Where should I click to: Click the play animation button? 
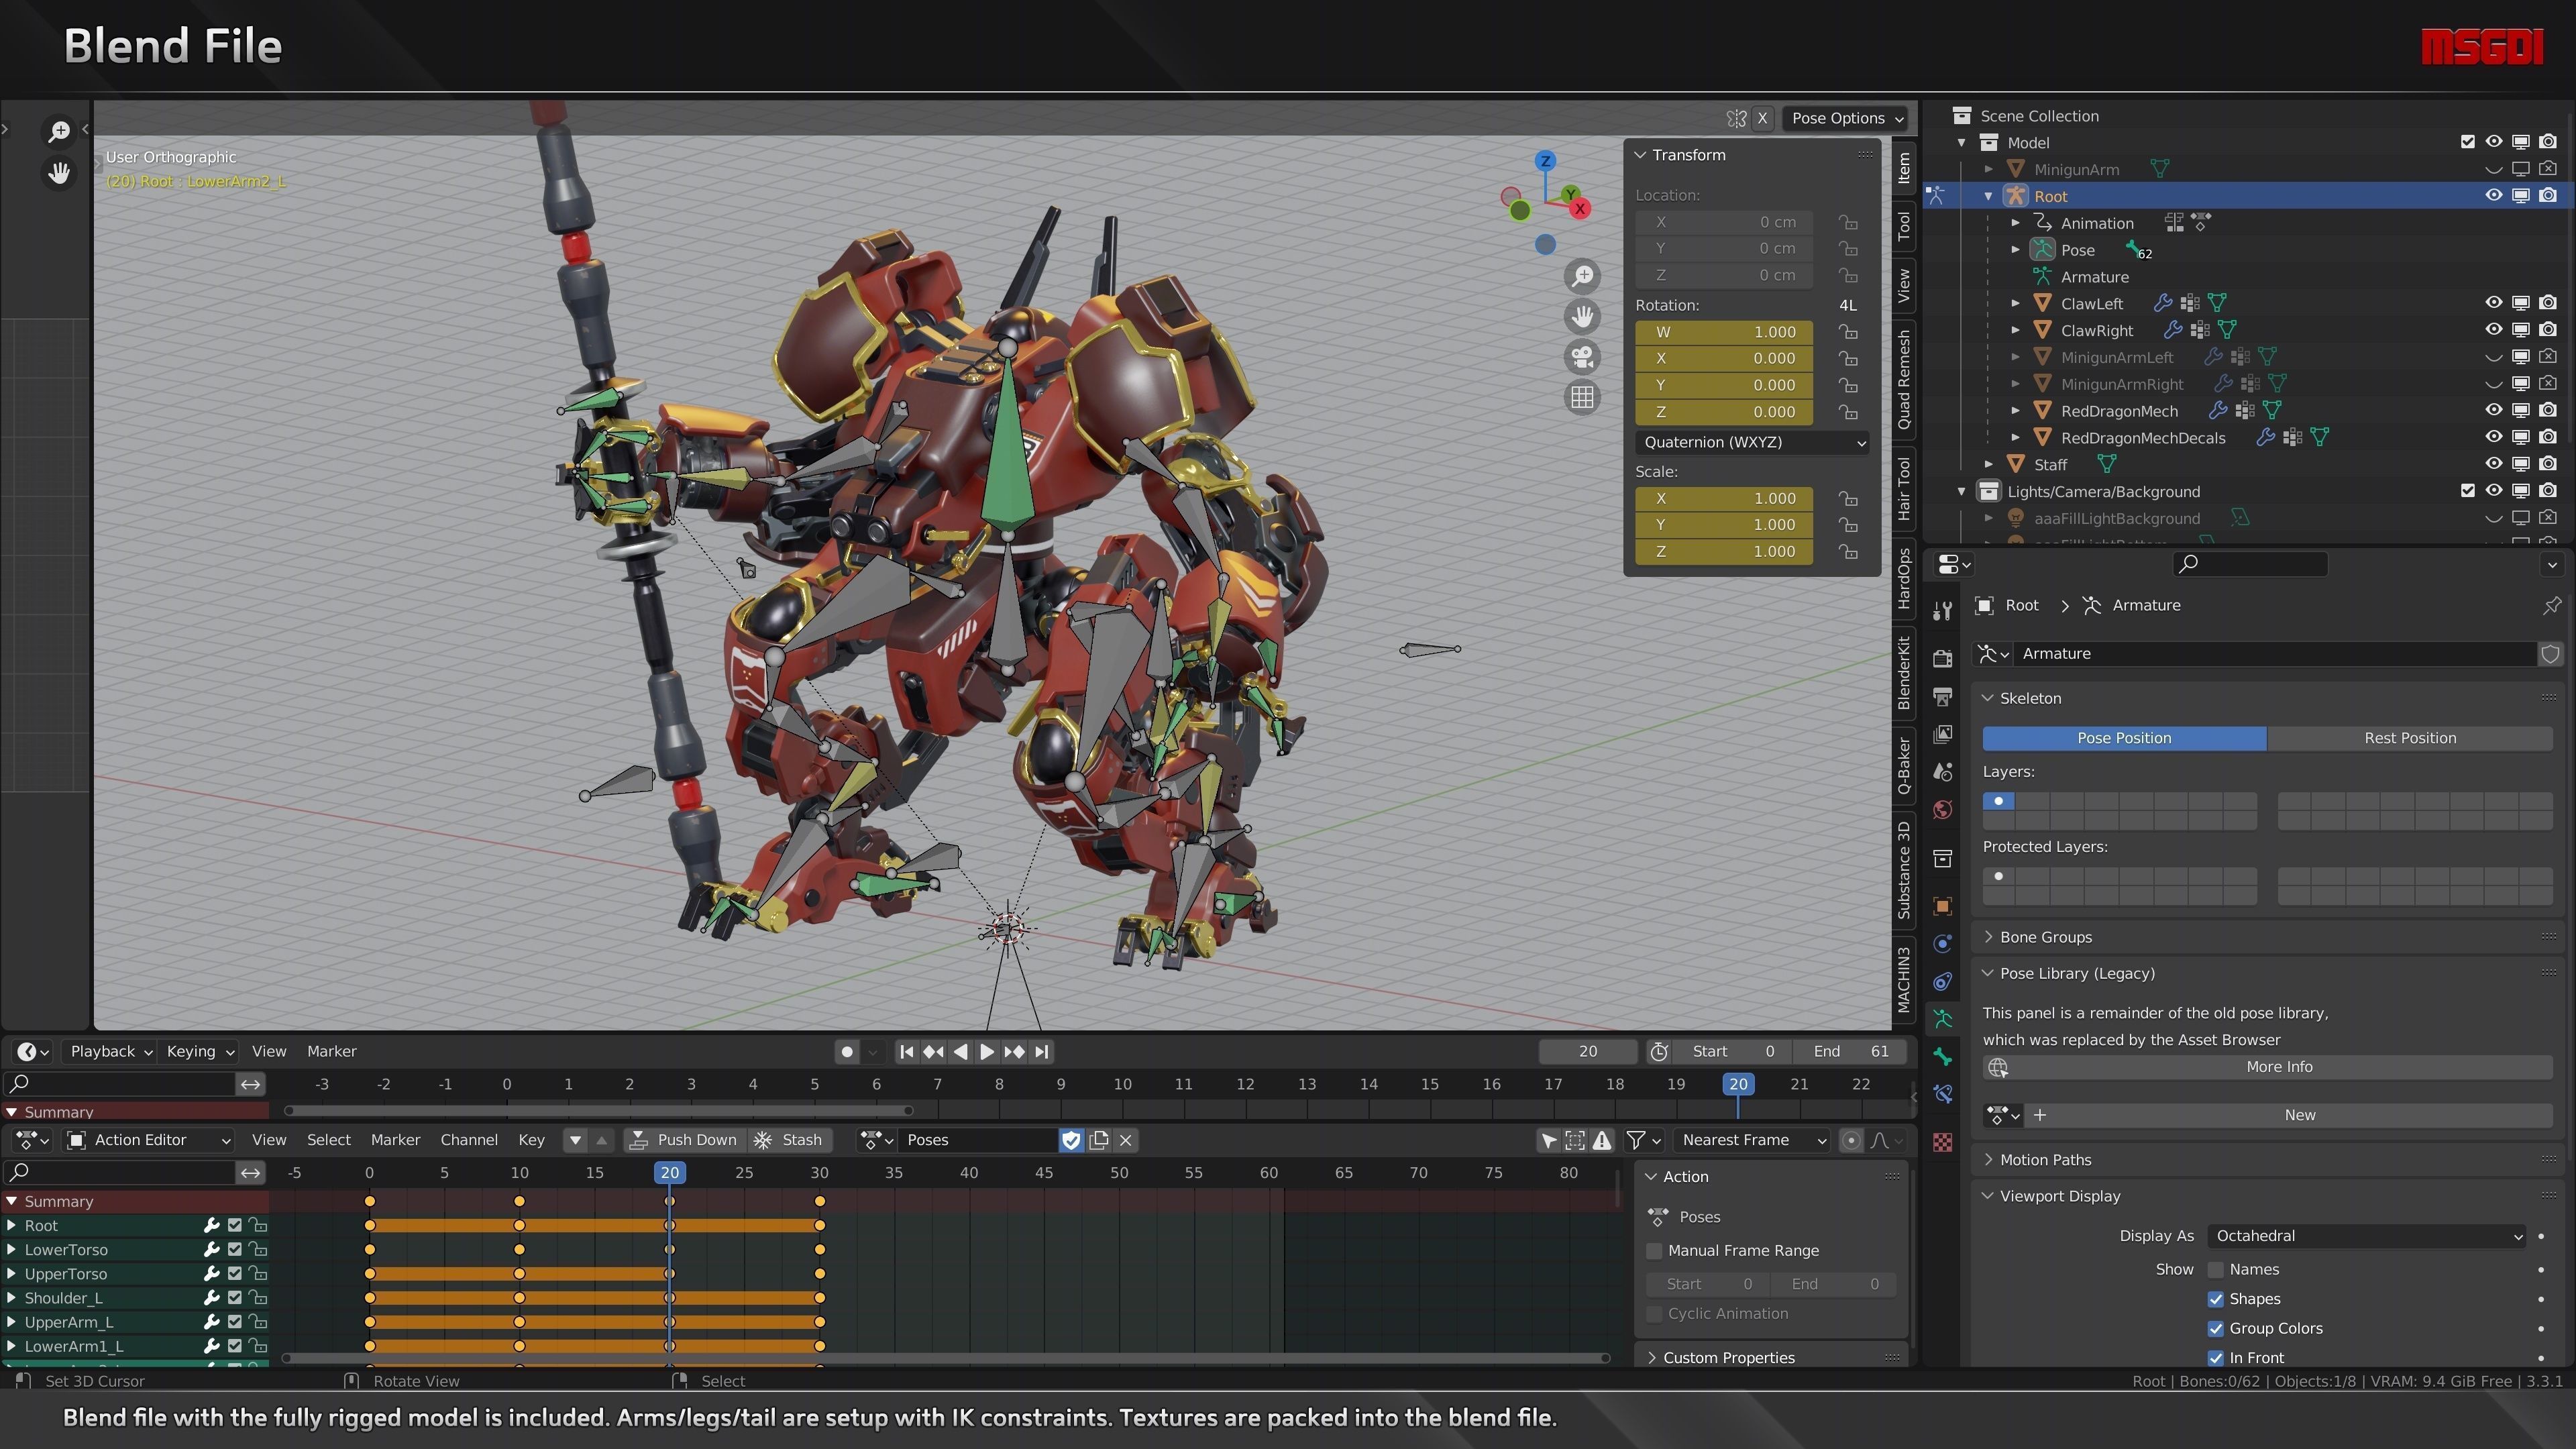click(x=986, y=1051)
